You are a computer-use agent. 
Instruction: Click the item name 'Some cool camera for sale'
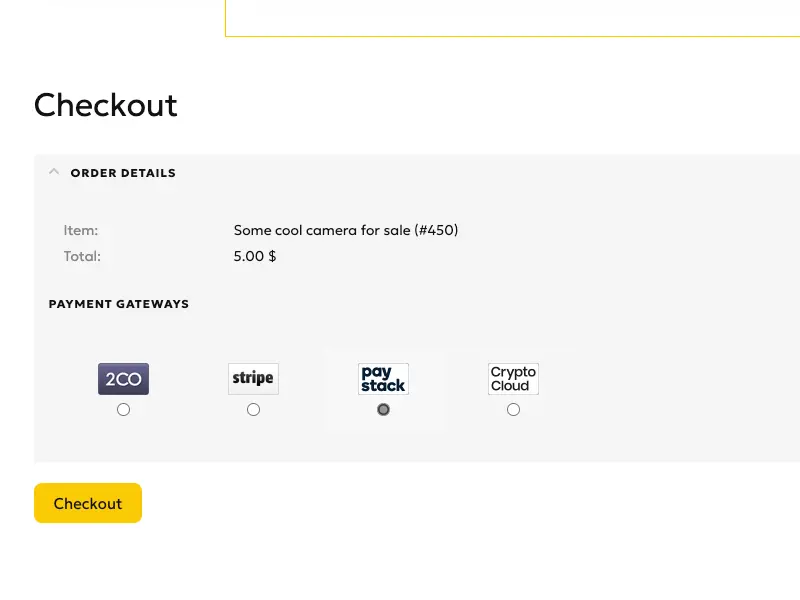(x=322, y=230)
